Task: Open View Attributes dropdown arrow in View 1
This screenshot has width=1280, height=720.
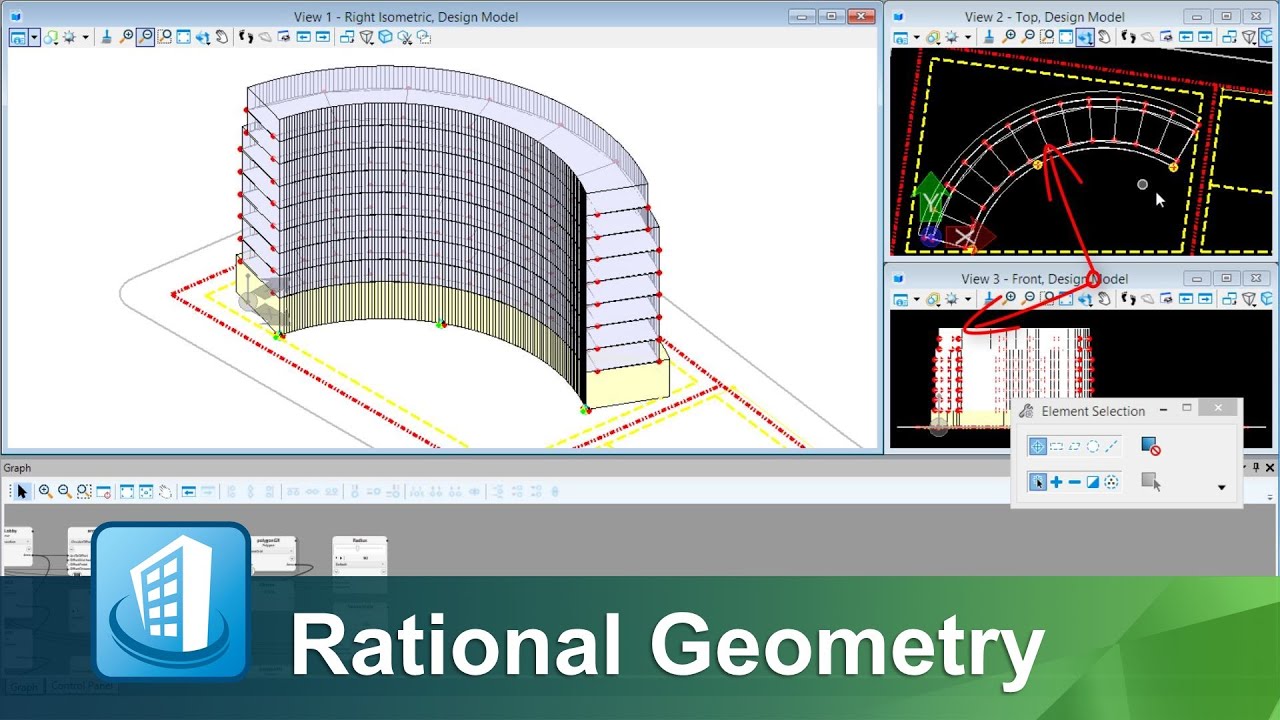Action: (x=34, y=37)
